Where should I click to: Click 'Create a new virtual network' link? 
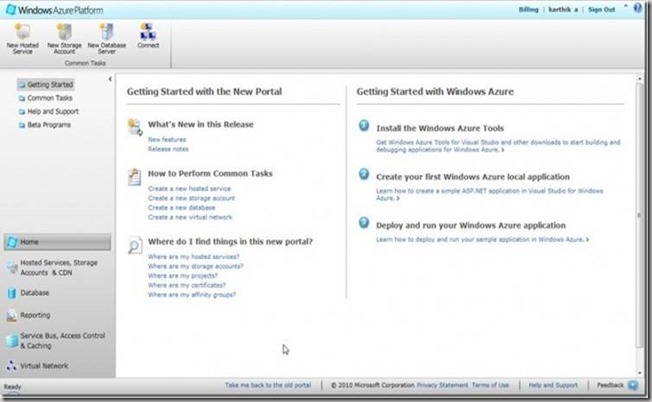click(x=190, y=216)
